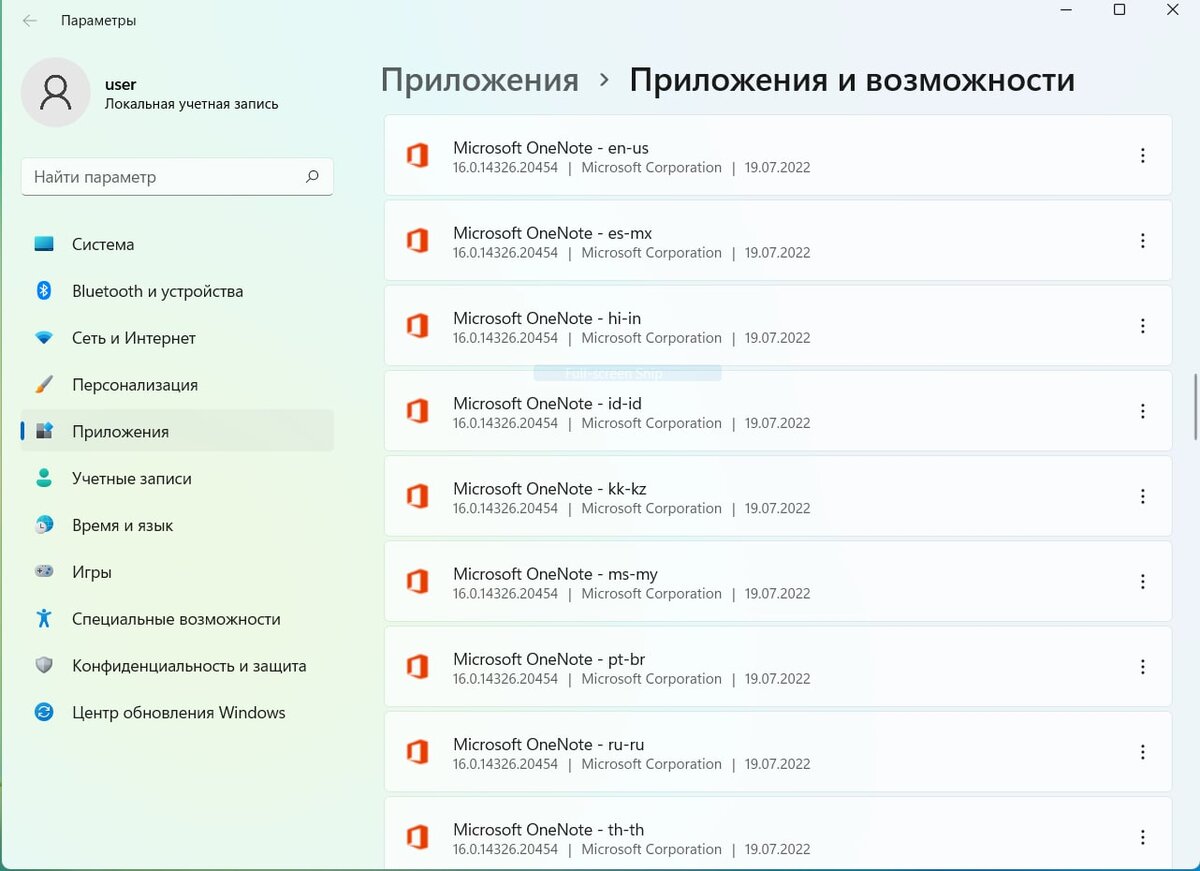Focus the Найти параметр search field
Viewport: 1200px width, 871px height.
coord(177,177)
